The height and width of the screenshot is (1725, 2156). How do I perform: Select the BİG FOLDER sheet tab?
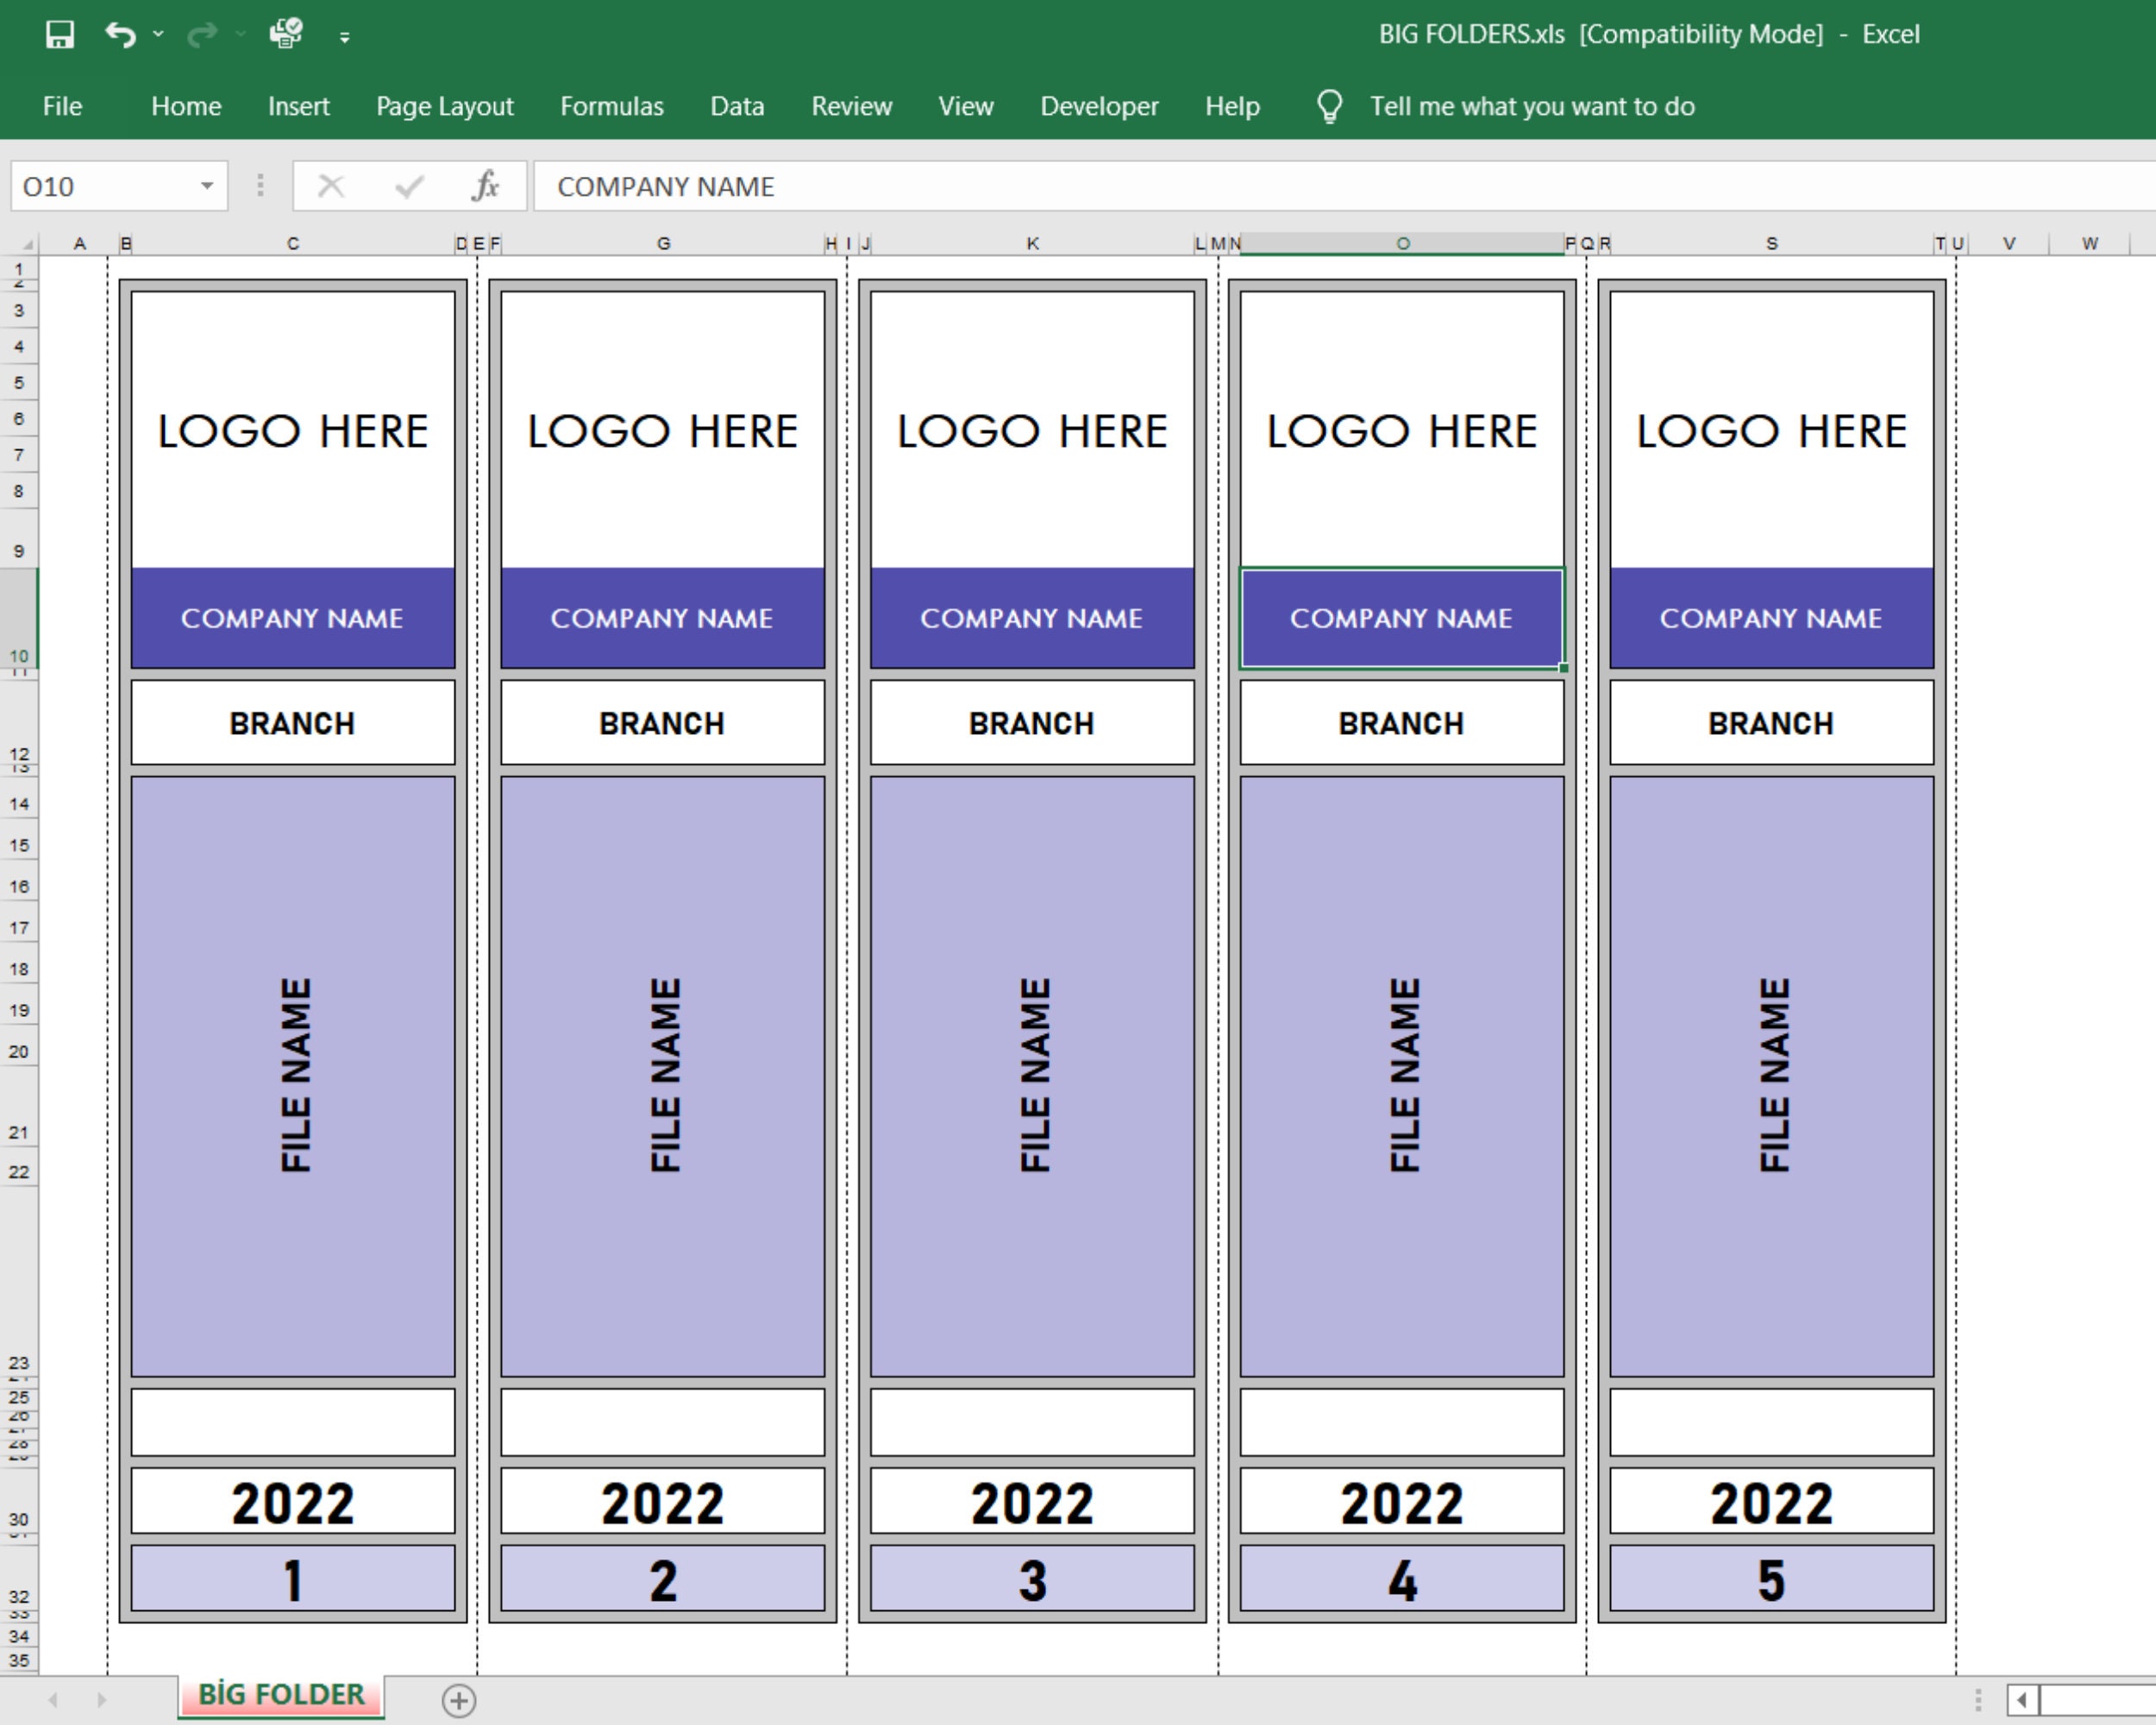[281, 1696]
